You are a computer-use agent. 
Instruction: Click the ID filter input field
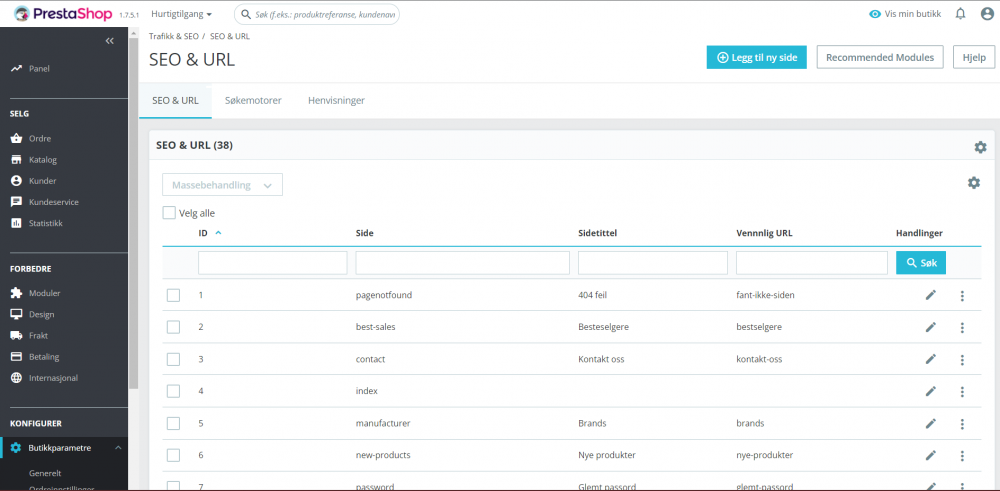[273, 263]
